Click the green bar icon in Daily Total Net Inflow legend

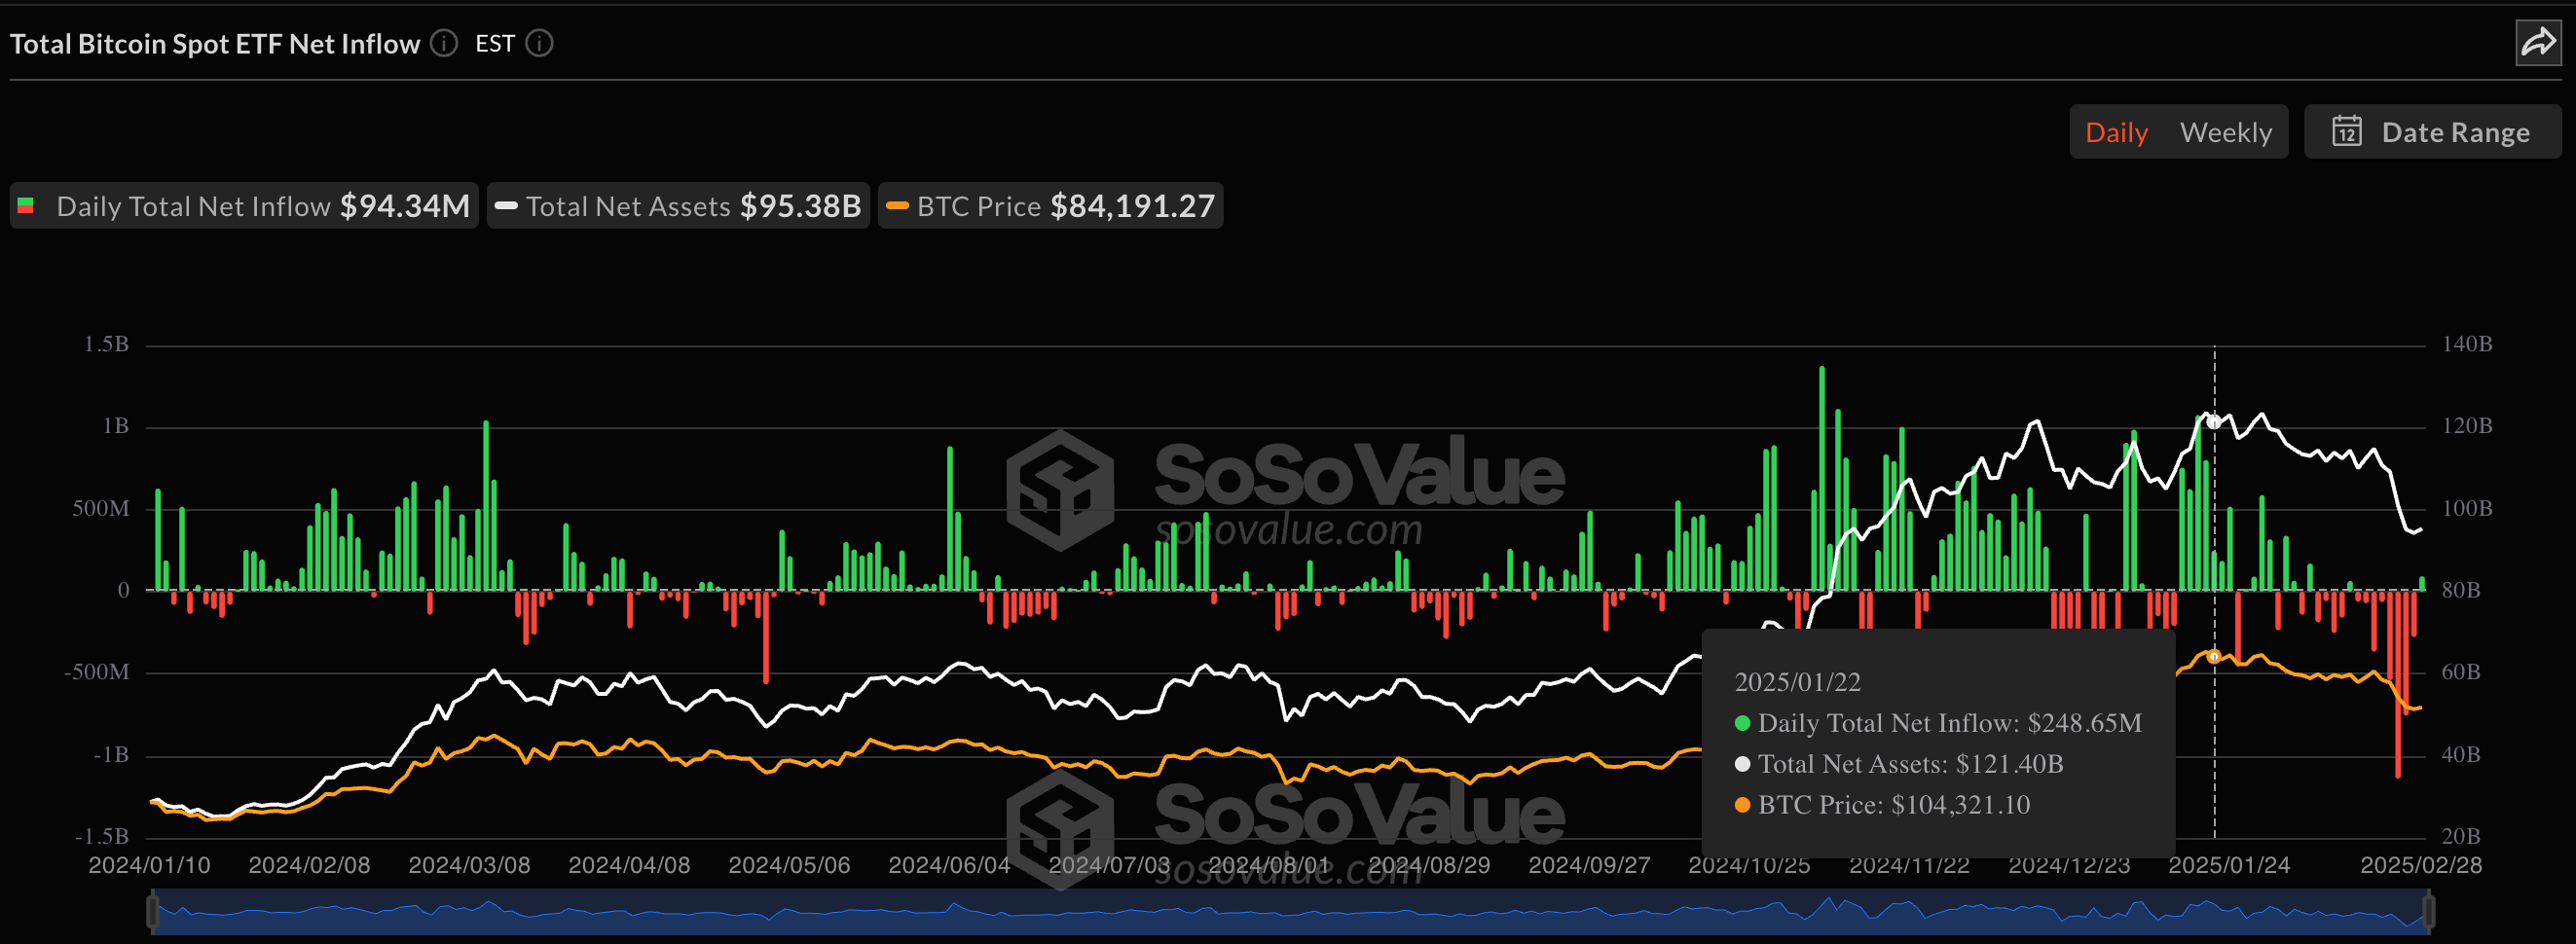click(26, 205)
